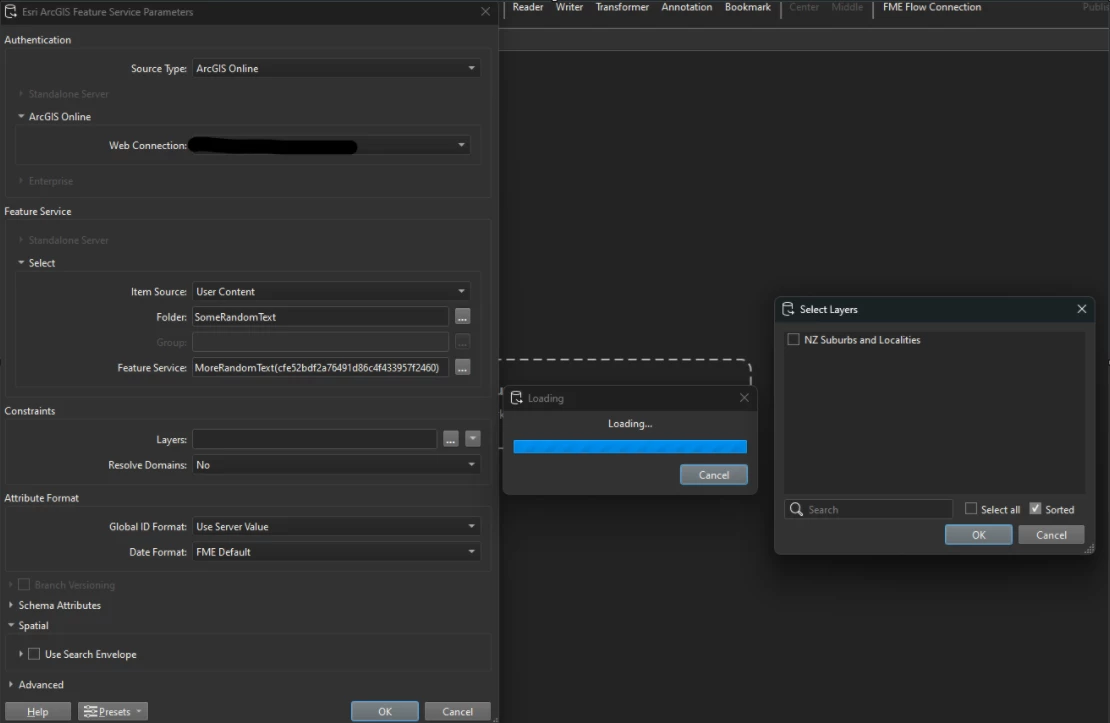Screen dimensions: 1110x723
Task: Open Folder browse ellipsis button
Action: click(x=462, y=317)
